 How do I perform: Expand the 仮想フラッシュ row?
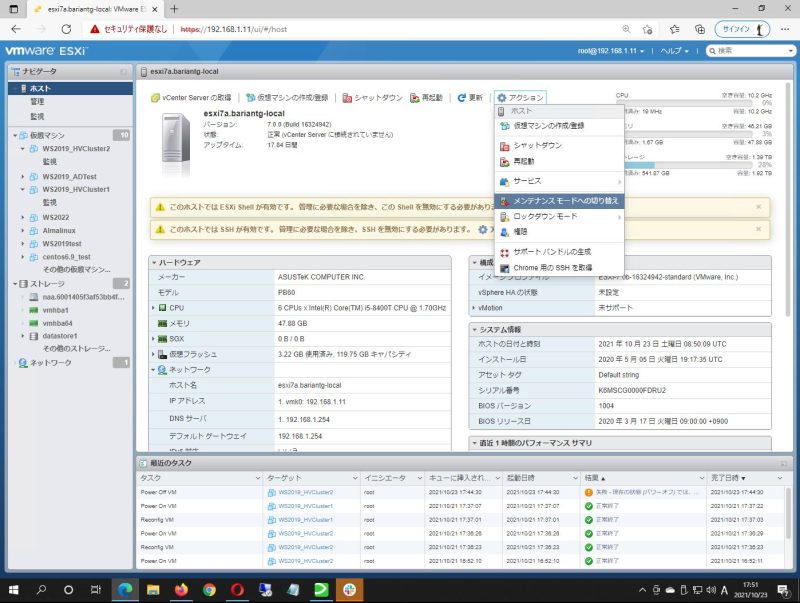(153, 354)
